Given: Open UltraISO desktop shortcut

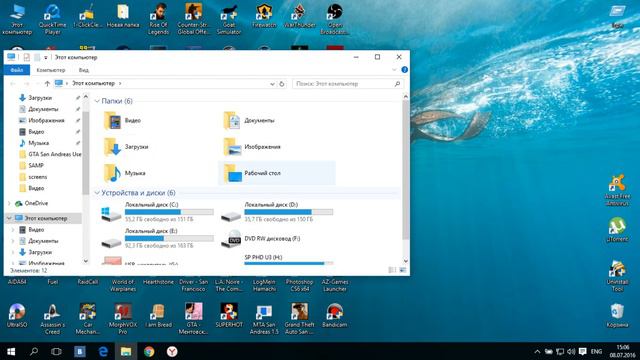Looking at the screenshot, I should (x=17, y=315).
